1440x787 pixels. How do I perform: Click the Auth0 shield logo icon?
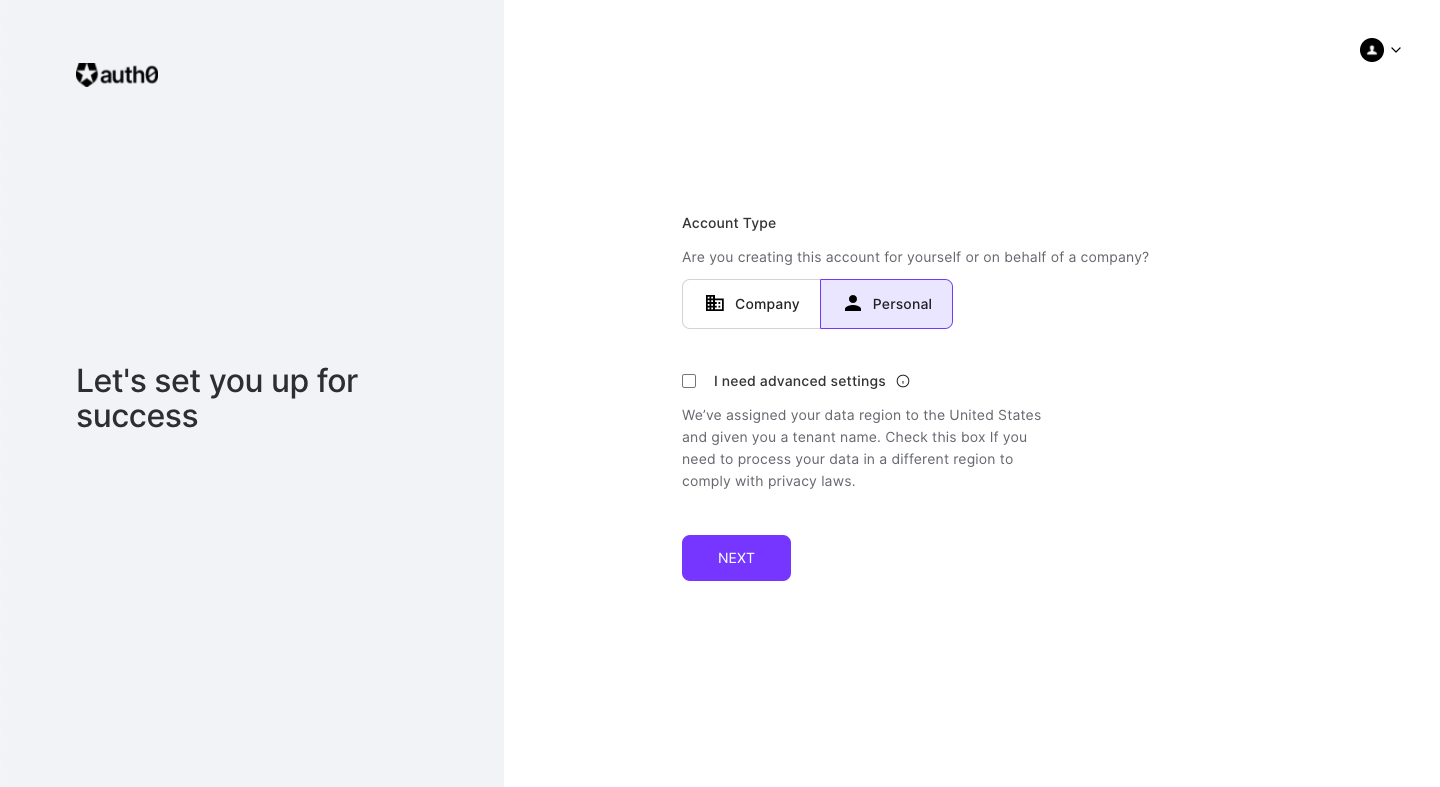pos(86,74)
